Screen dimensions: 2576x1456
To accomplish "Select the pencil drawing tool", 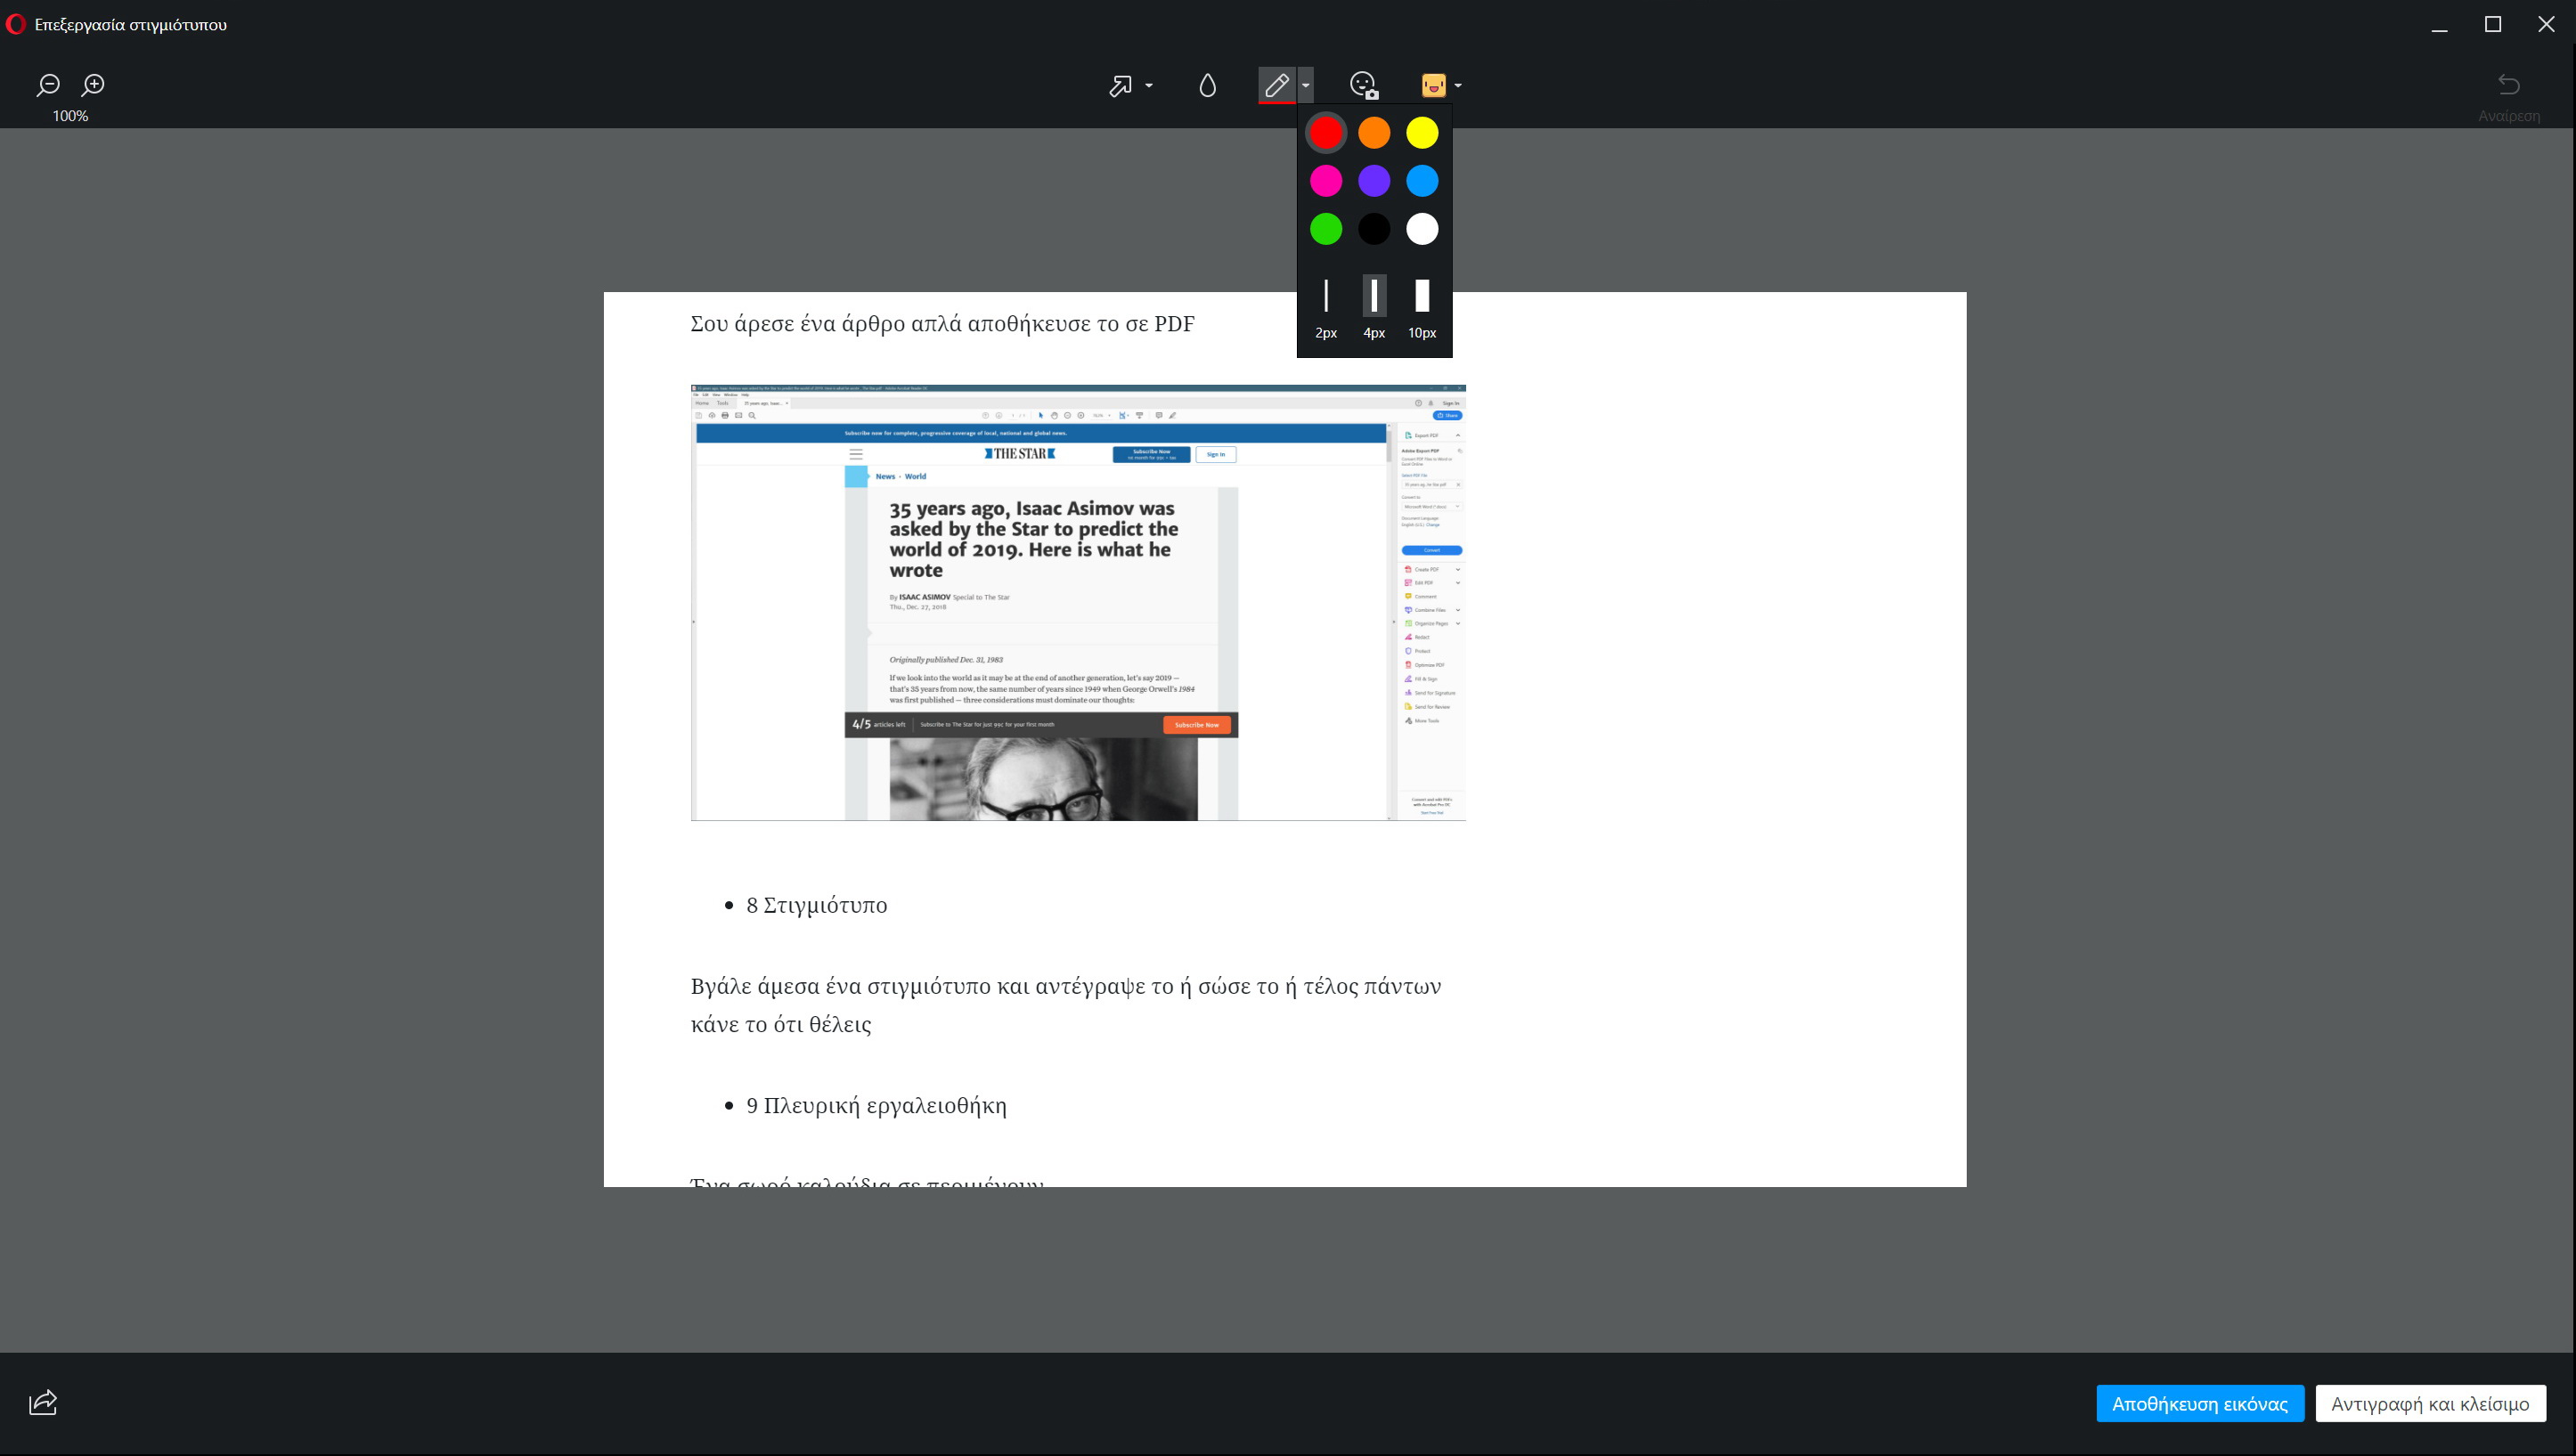I will coord(1276,85).
